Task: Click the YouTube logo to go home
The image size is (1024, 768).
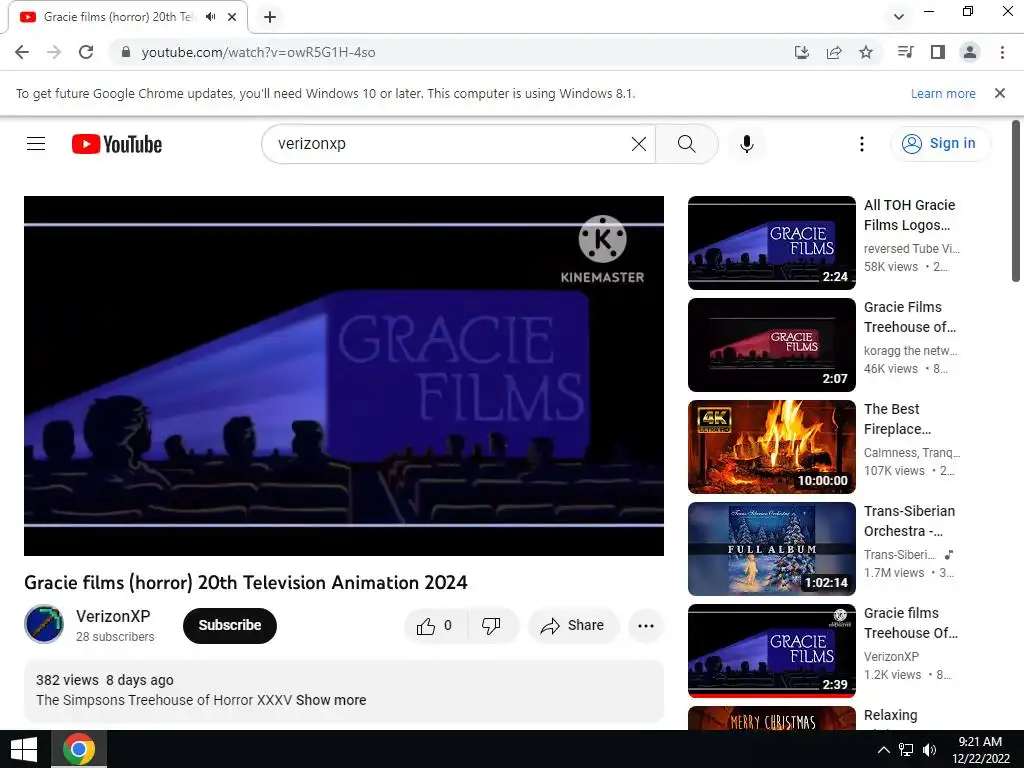Action: (x=117, y=144)
